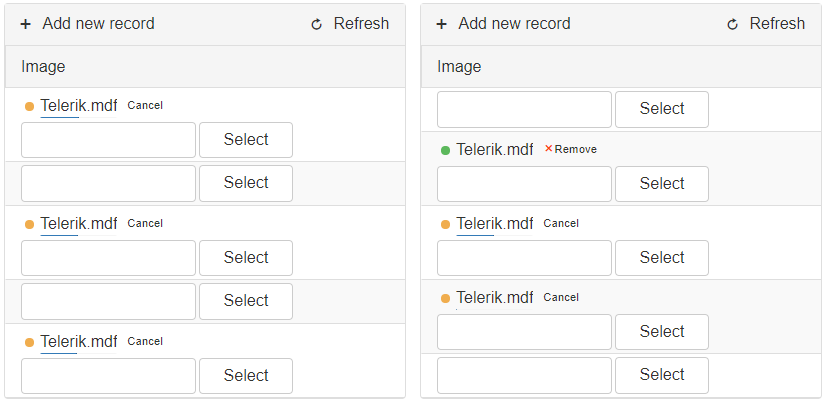The height and width of the screenshot is (402, 827).
Task: Click red X Remove icon beside Telerik.mdf
Action: coord(549,149)
